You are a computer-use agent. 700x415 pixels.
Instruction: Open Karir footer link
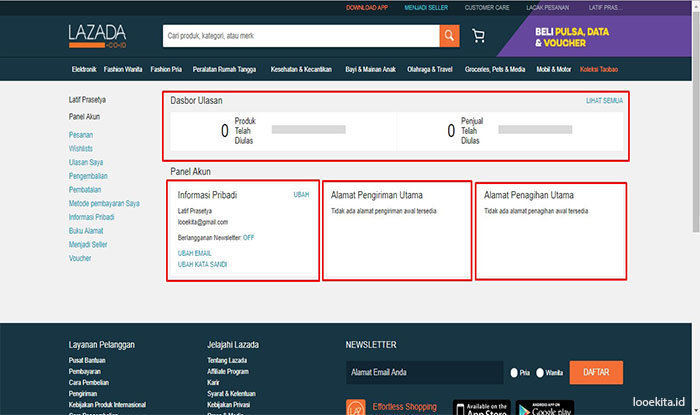(213, 382)
